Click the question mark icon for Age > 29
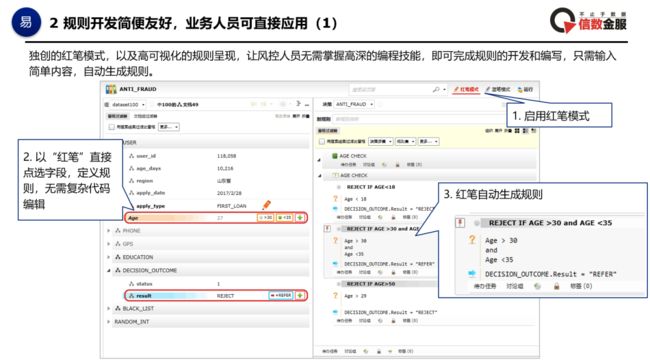This screenshot has width=650, height=364. click(x=335, y=296)
